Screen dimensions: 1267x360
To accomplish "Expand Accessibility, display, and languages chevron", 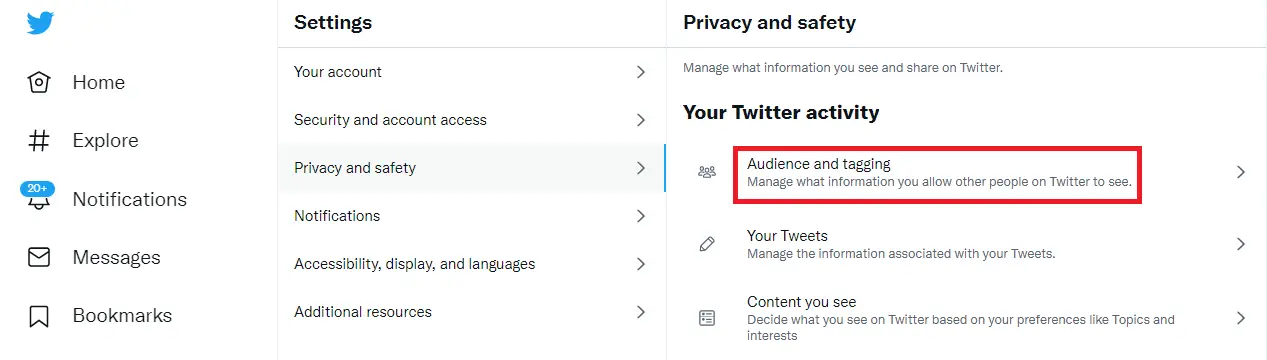I will [641, 264].
